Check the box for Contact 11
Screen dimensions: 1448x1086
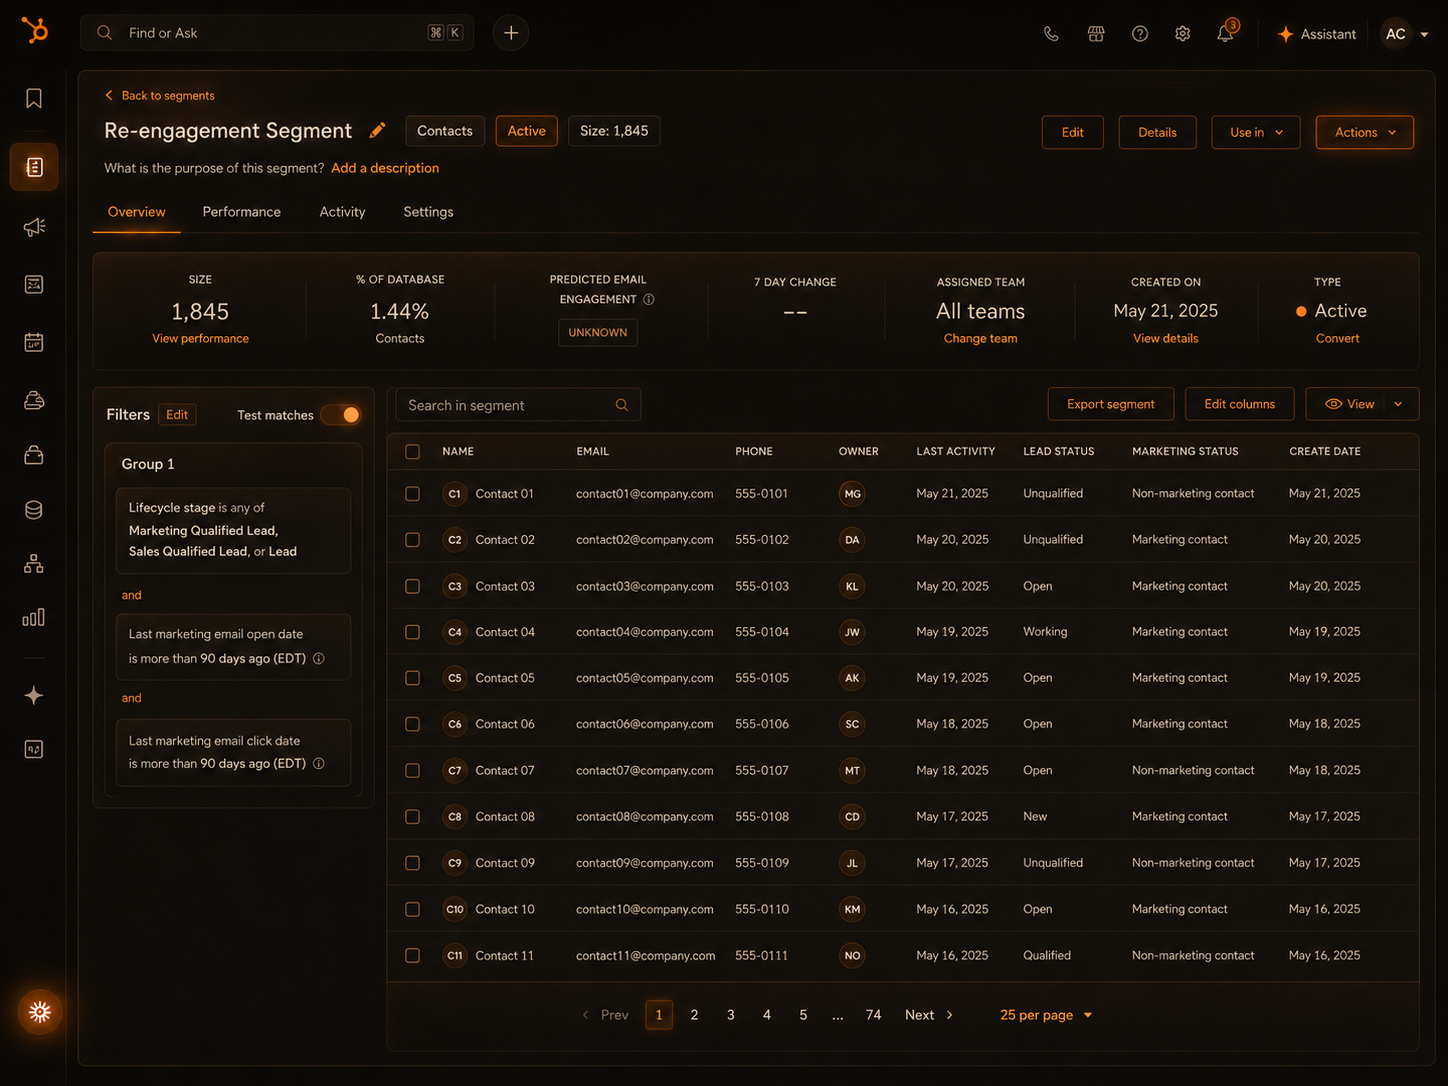point(412,955)
